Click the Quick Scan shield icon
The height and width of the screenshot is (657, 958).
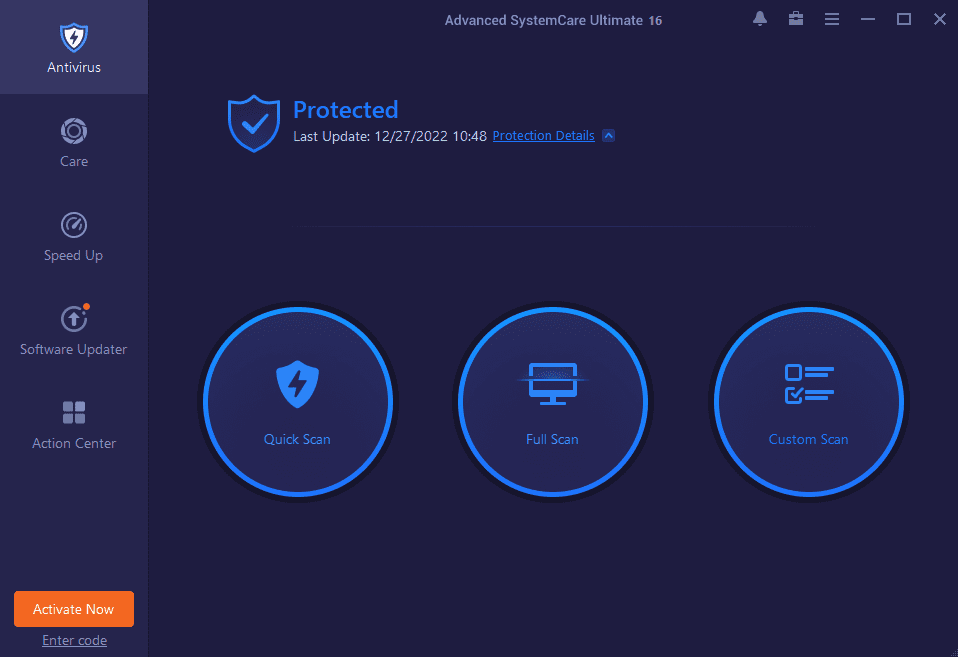(x=297, y=382)
